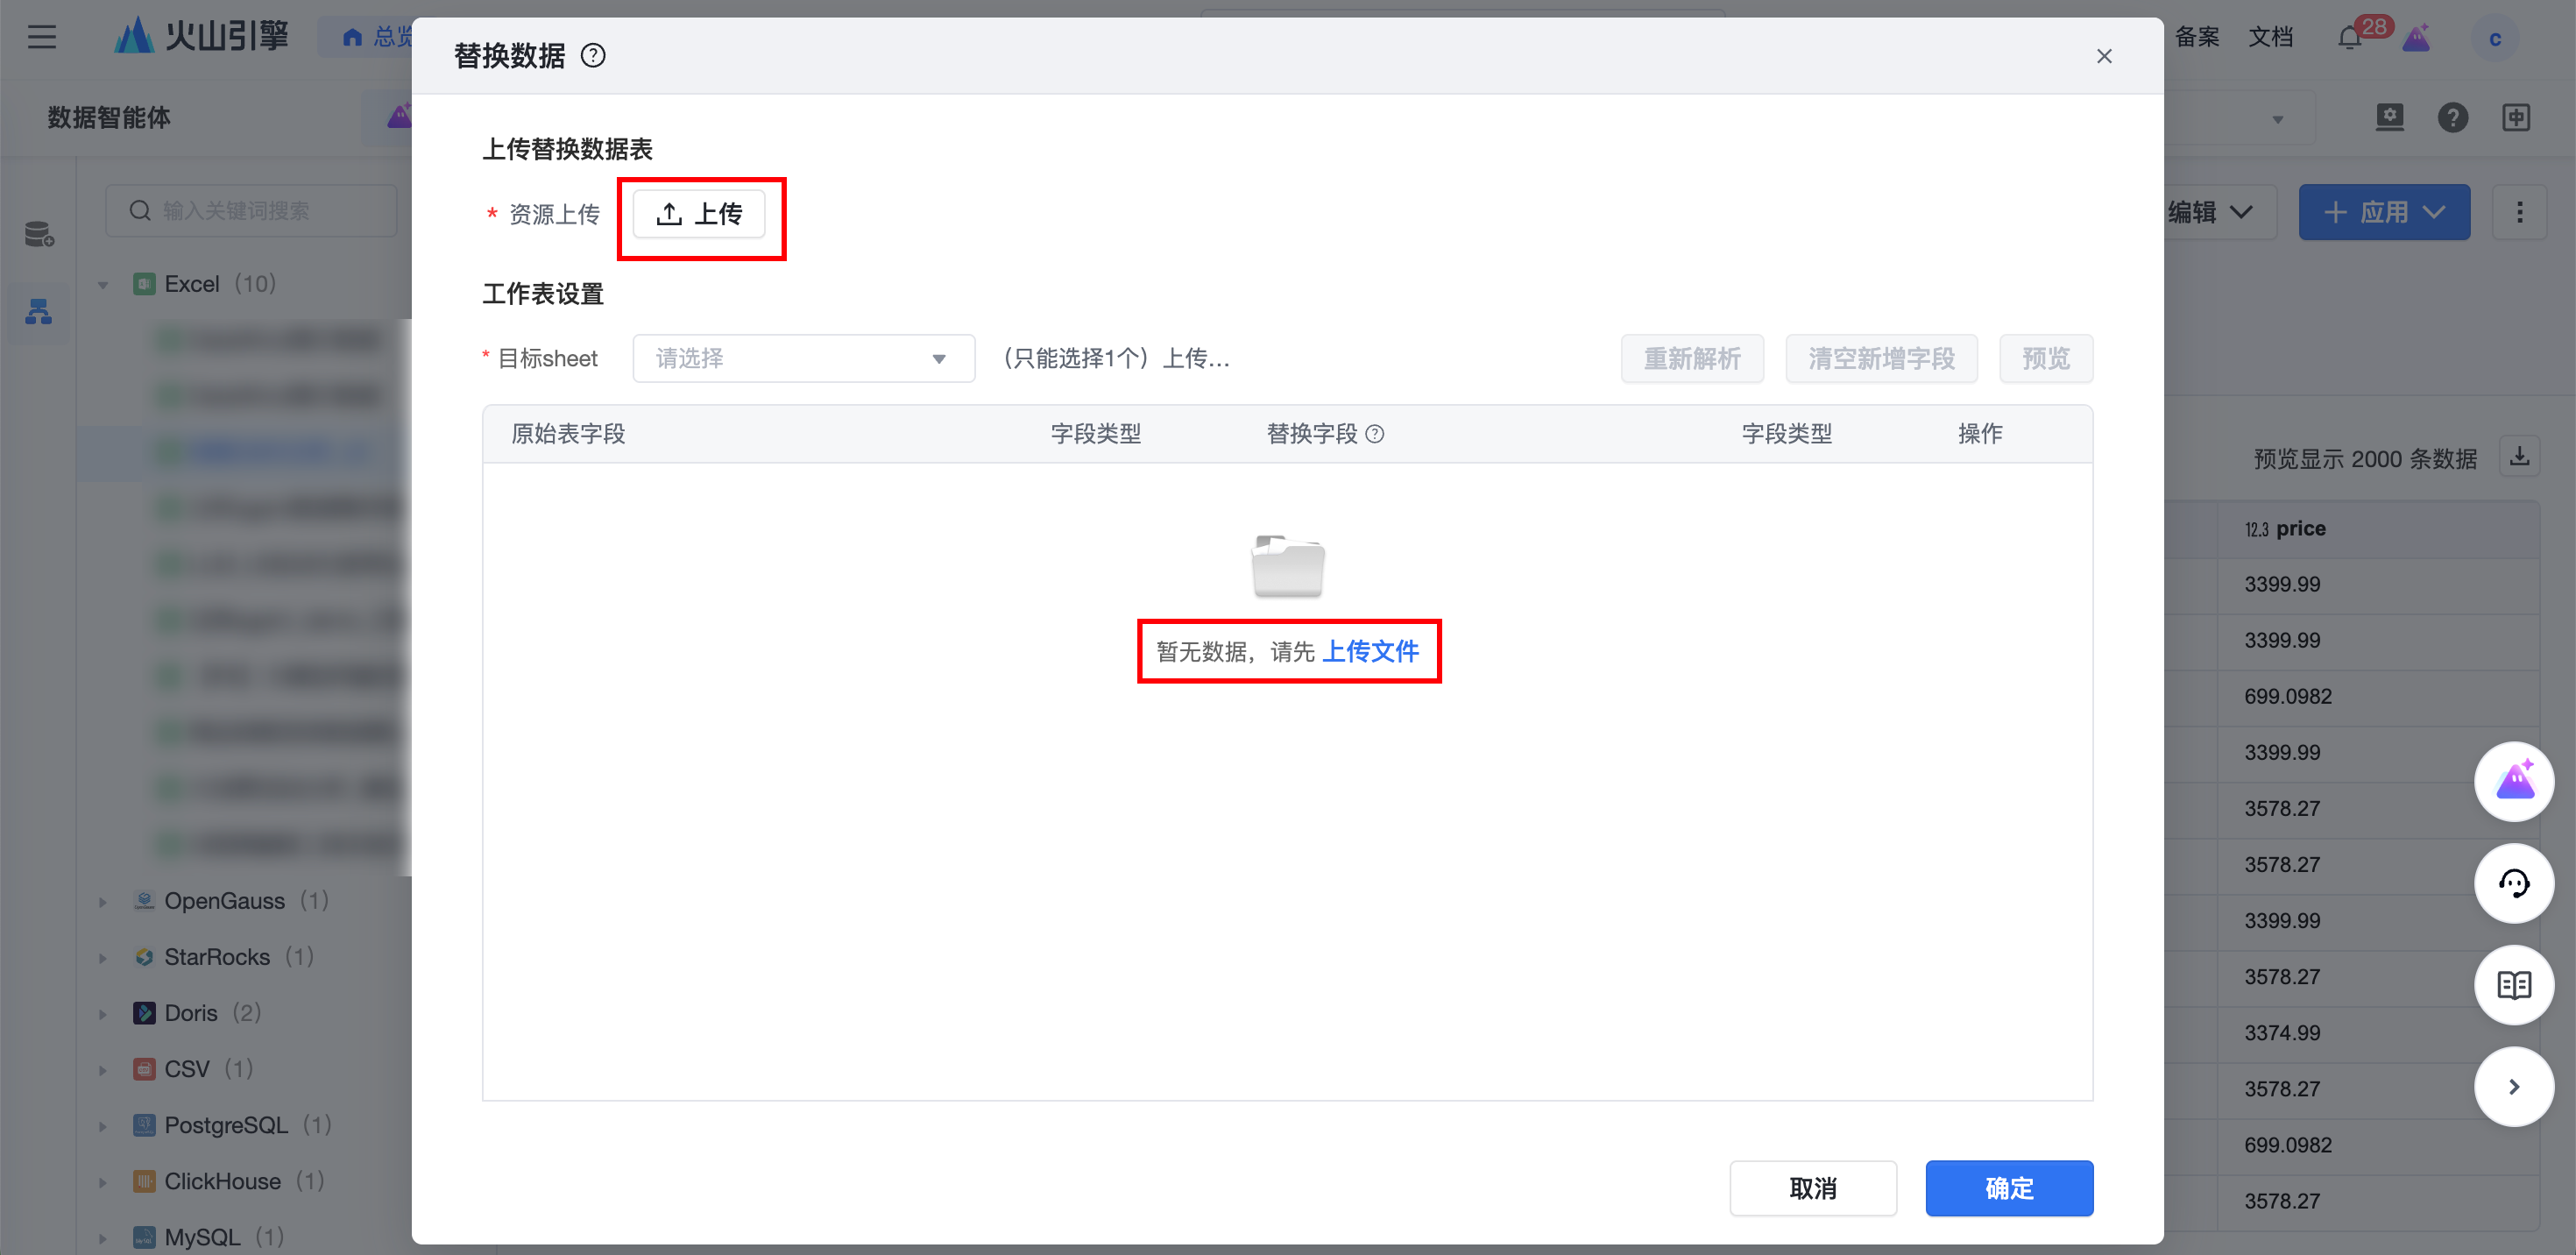Open the 备案 menu item
This screenshot has width=2576, height=1255.
tap(2197, 38)
